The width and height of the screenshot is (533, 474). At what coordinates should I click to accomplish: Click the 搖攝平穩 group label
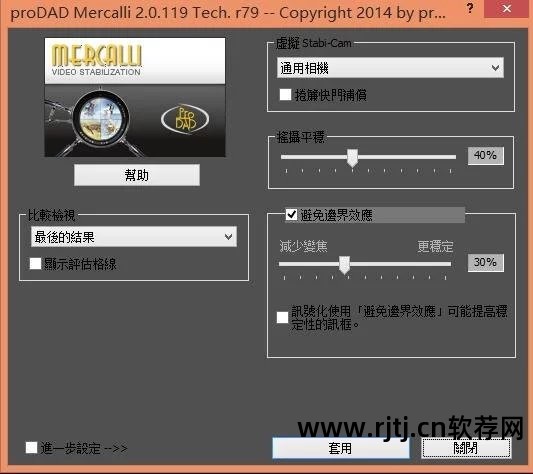[x=300, y=137]
